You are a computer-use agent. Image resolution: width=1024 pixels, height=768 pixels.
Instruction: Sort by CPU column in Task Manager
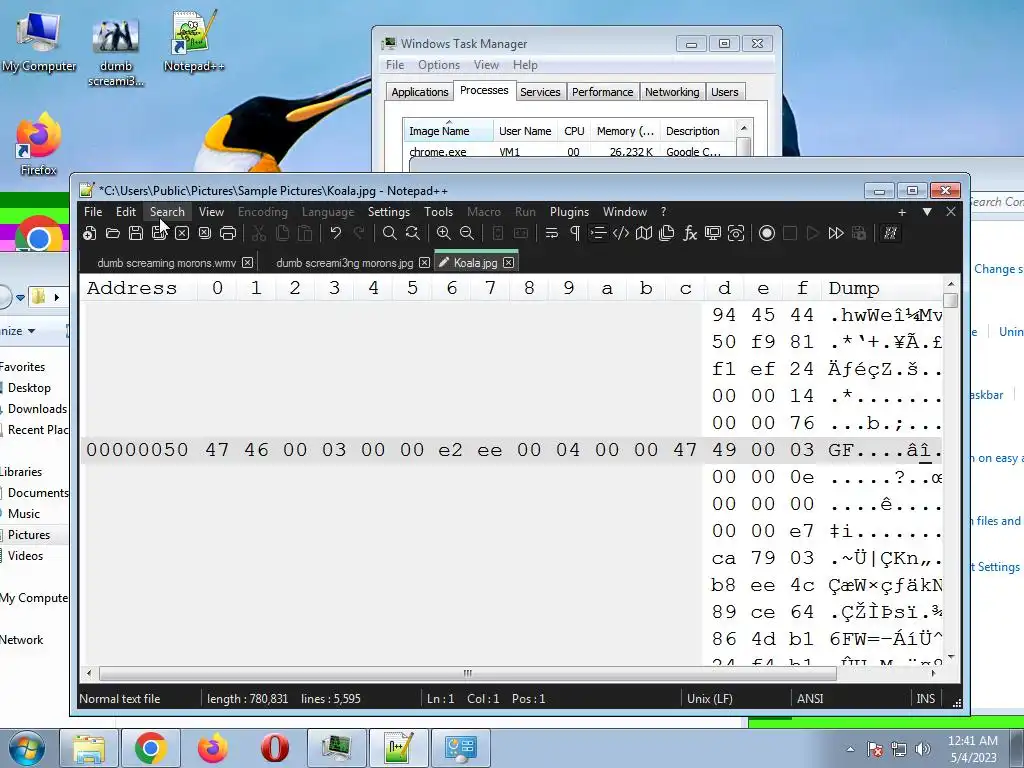(574, 131)
